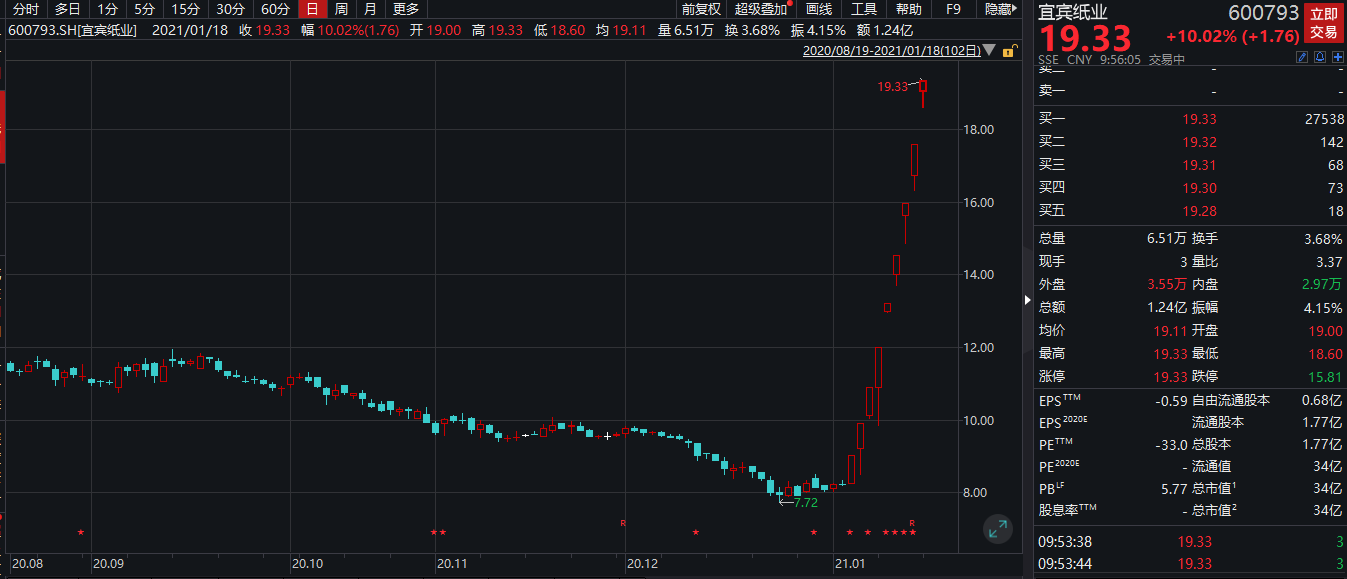This screenshot has width=1347, height=579.
Task: Expand the 更多 period options
Action: (x=406, y=9)
